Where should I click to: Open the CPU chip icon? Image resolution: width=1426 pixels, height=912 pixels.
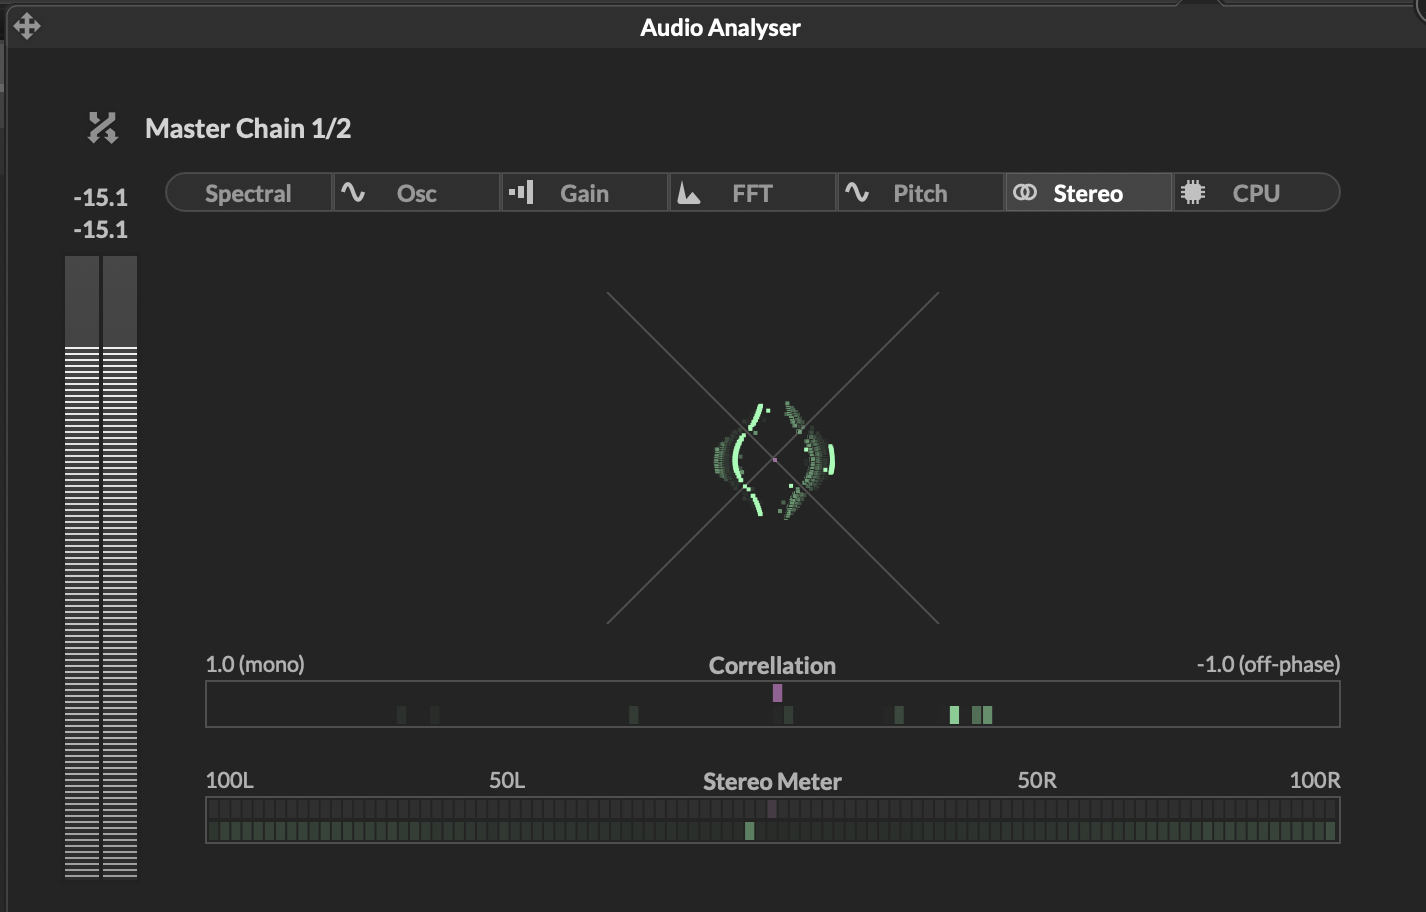click(1193, 192)
